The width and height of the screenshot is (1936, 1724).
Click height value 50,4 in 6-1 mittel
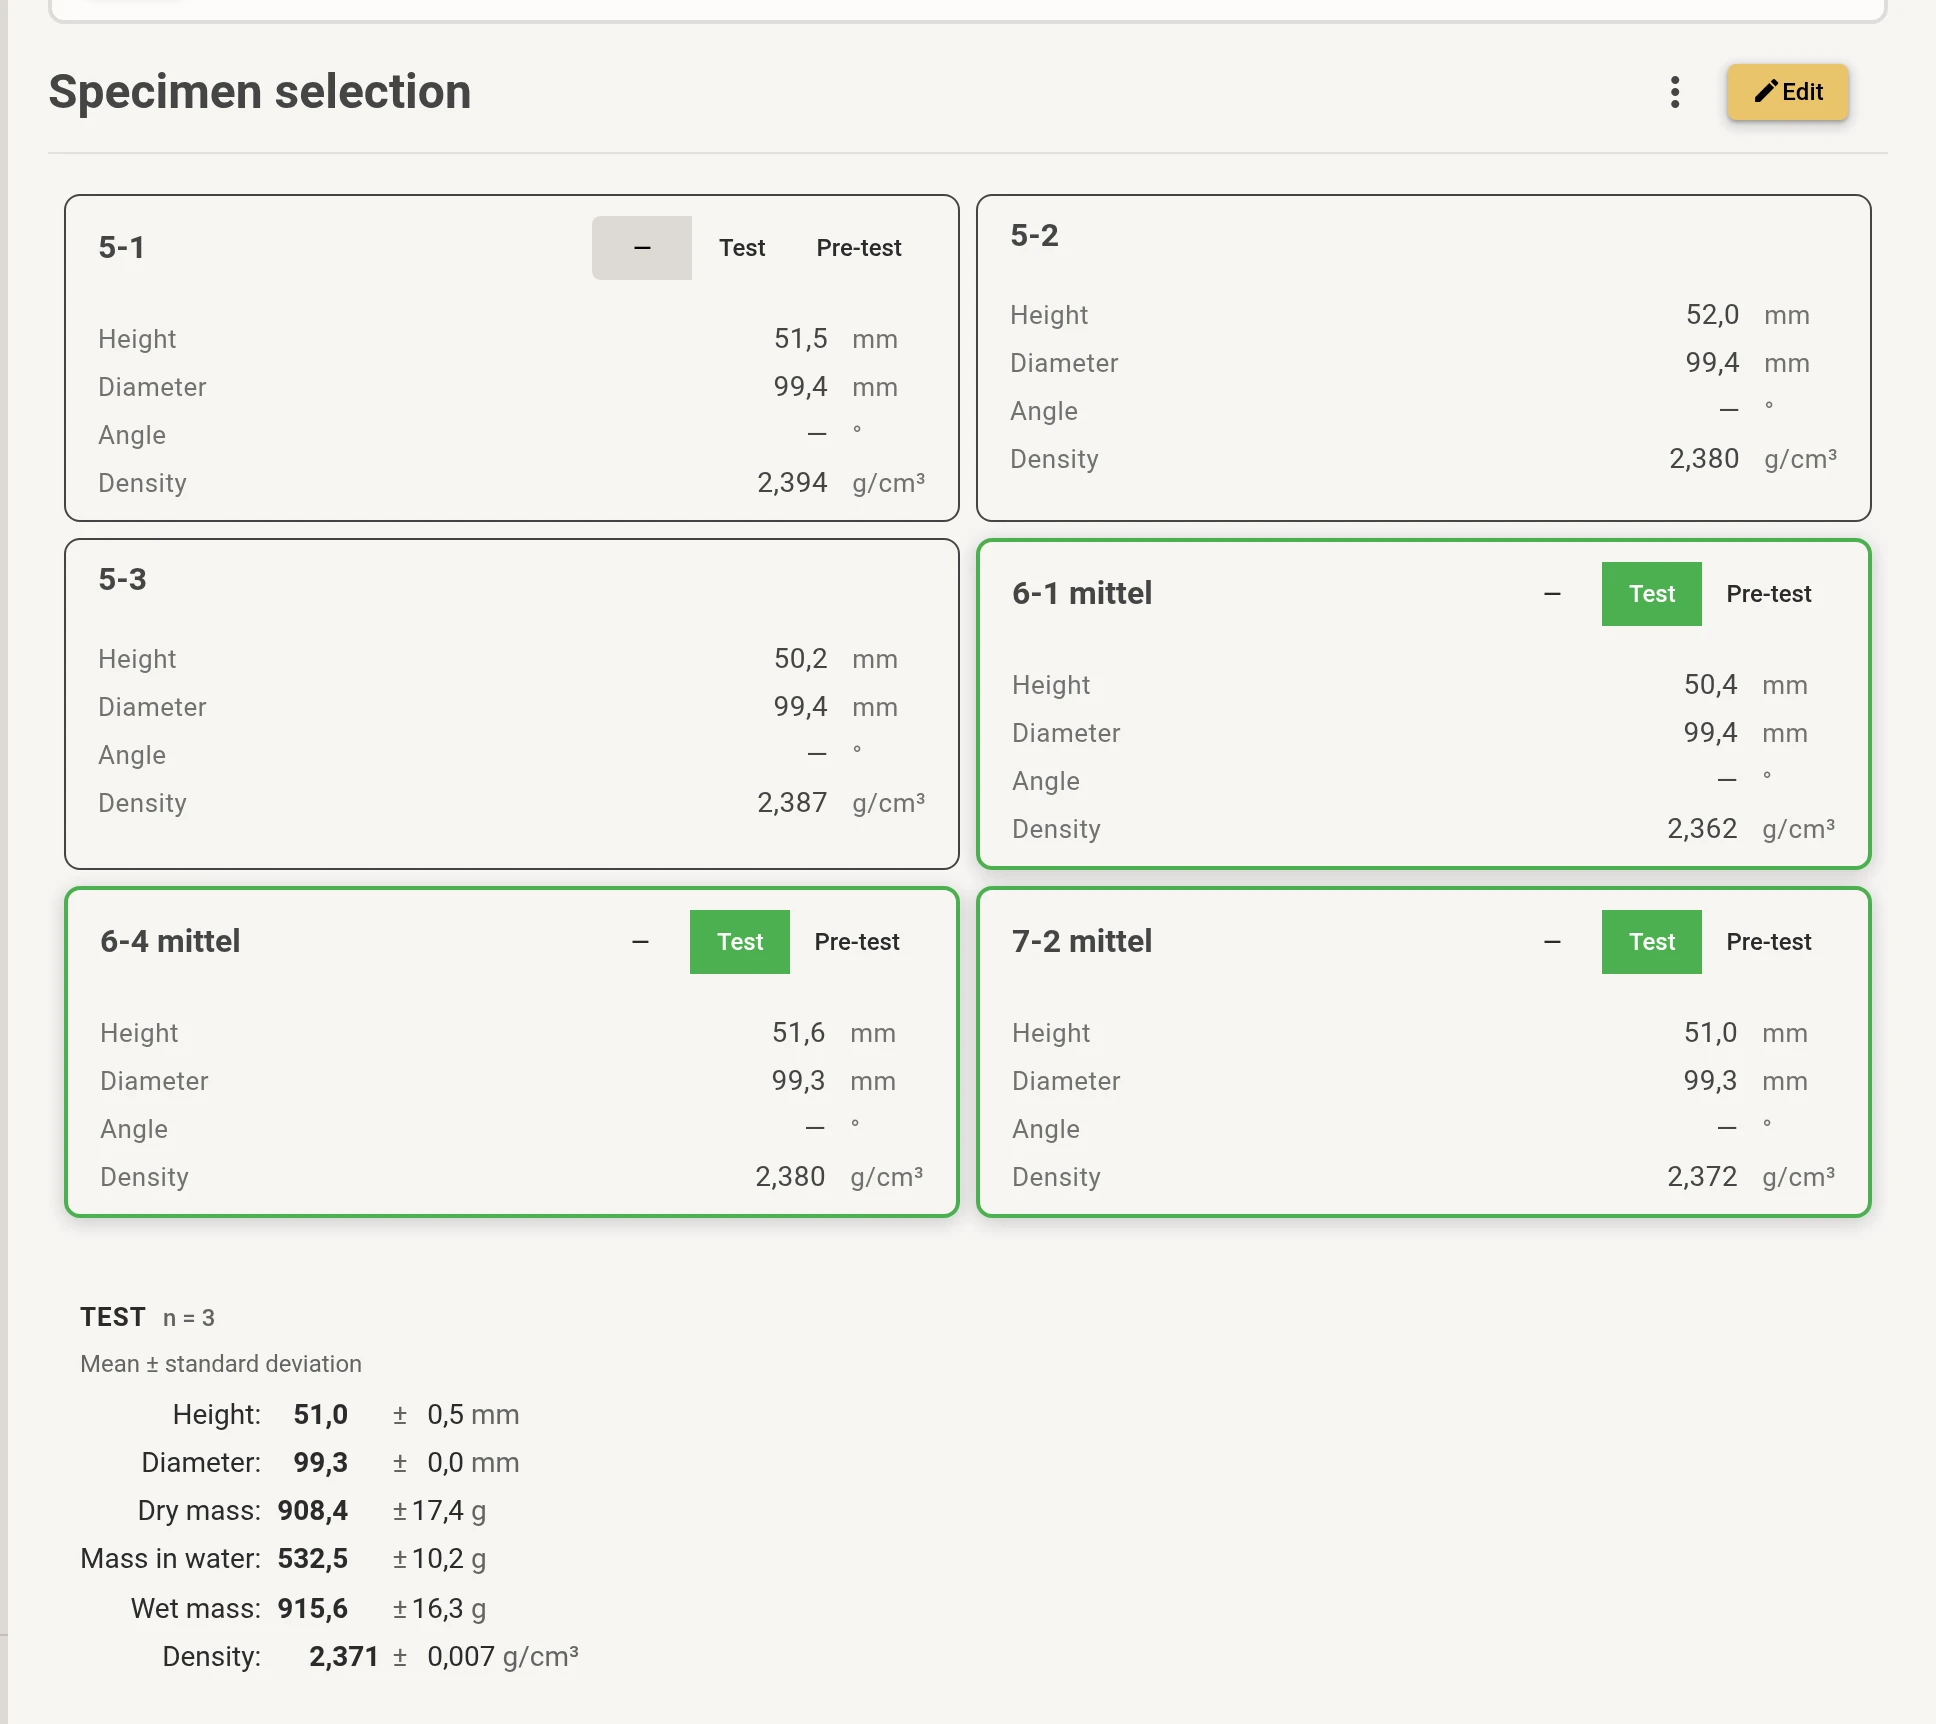click(x=1710, y=685)
